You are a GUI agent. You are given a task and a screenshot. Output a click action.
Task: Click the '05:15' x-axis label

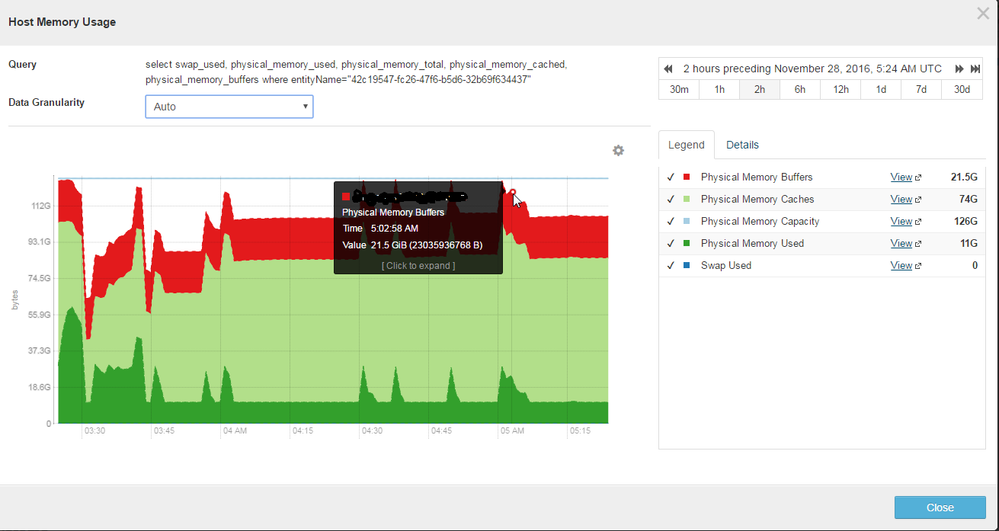pos(580,431)
